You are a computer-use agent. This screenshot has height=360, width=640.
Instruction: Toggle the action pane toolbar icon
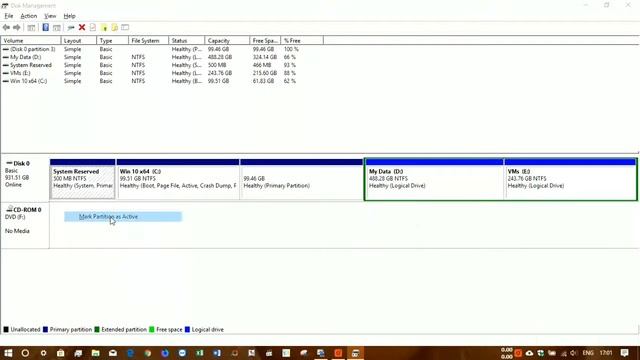[x=57, y=27]
